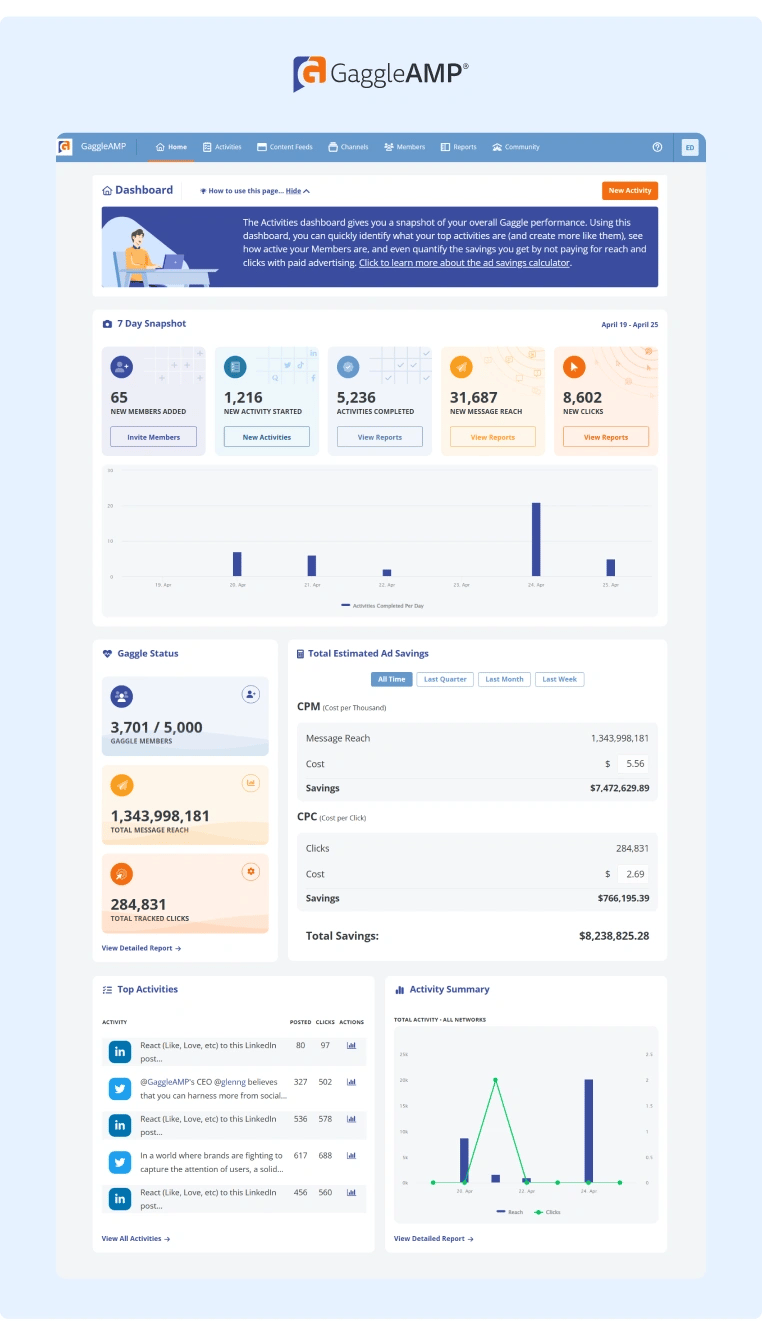Click the Total Tracked Clicks icon

(x=122, y=874)
